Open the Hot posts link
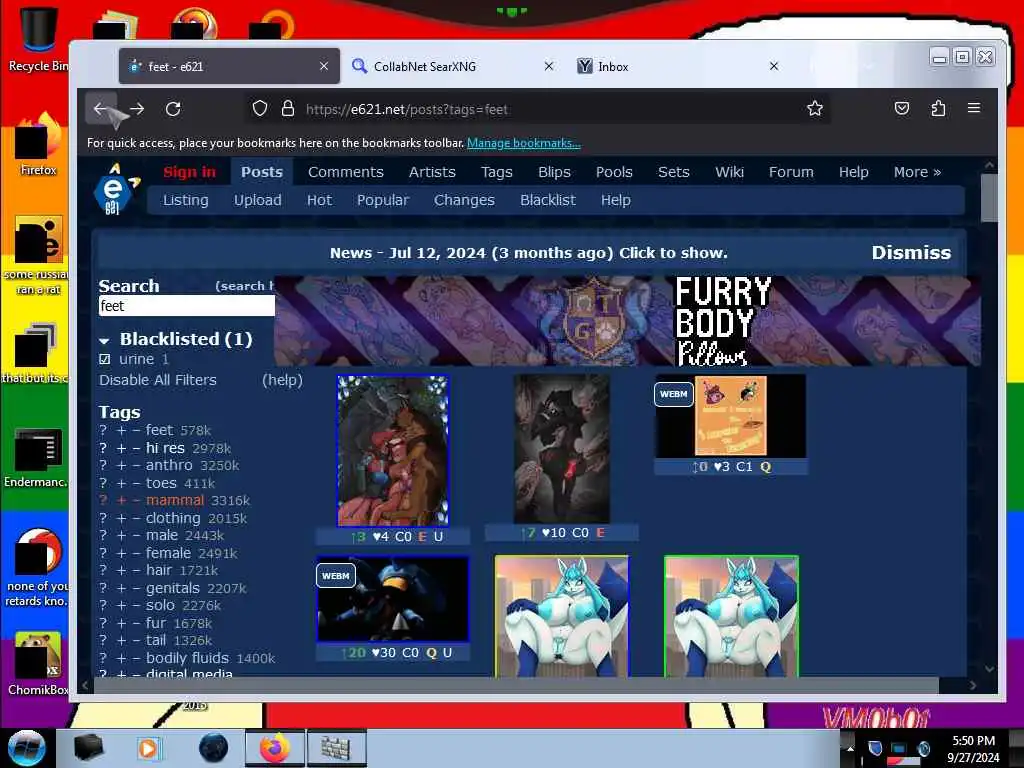The image size is (1024, 768). [x=319, y=200]
